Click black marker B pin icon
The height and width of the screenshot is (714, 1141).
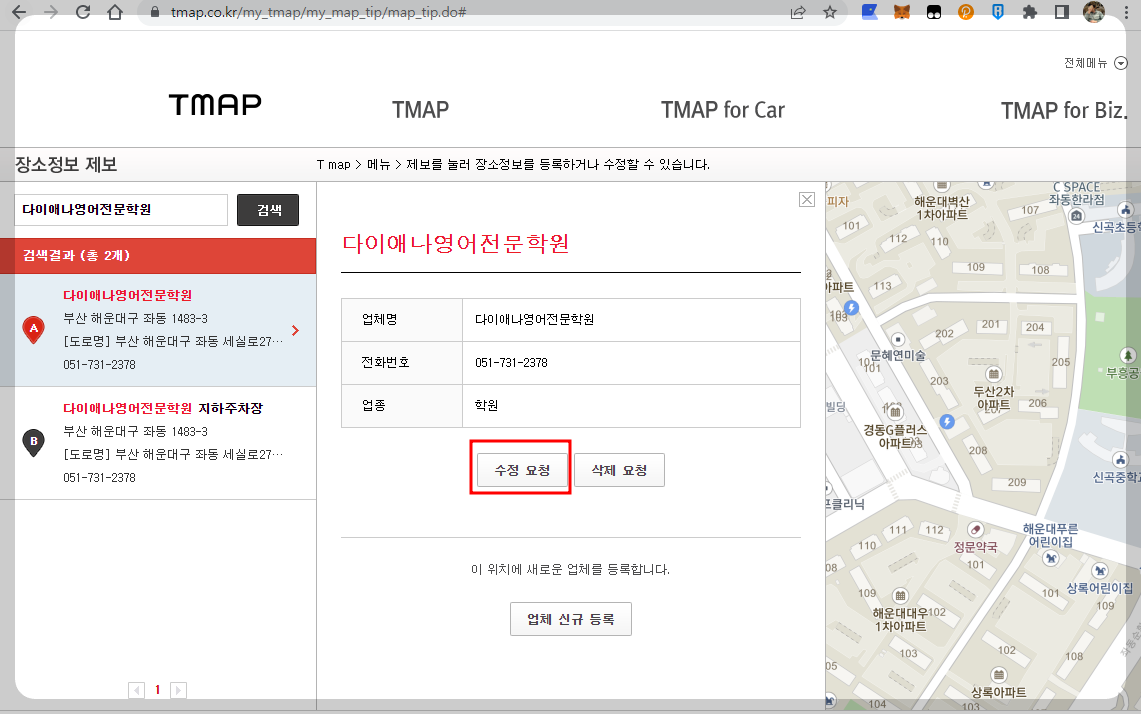pyautogui.click(x=33, y=442)
